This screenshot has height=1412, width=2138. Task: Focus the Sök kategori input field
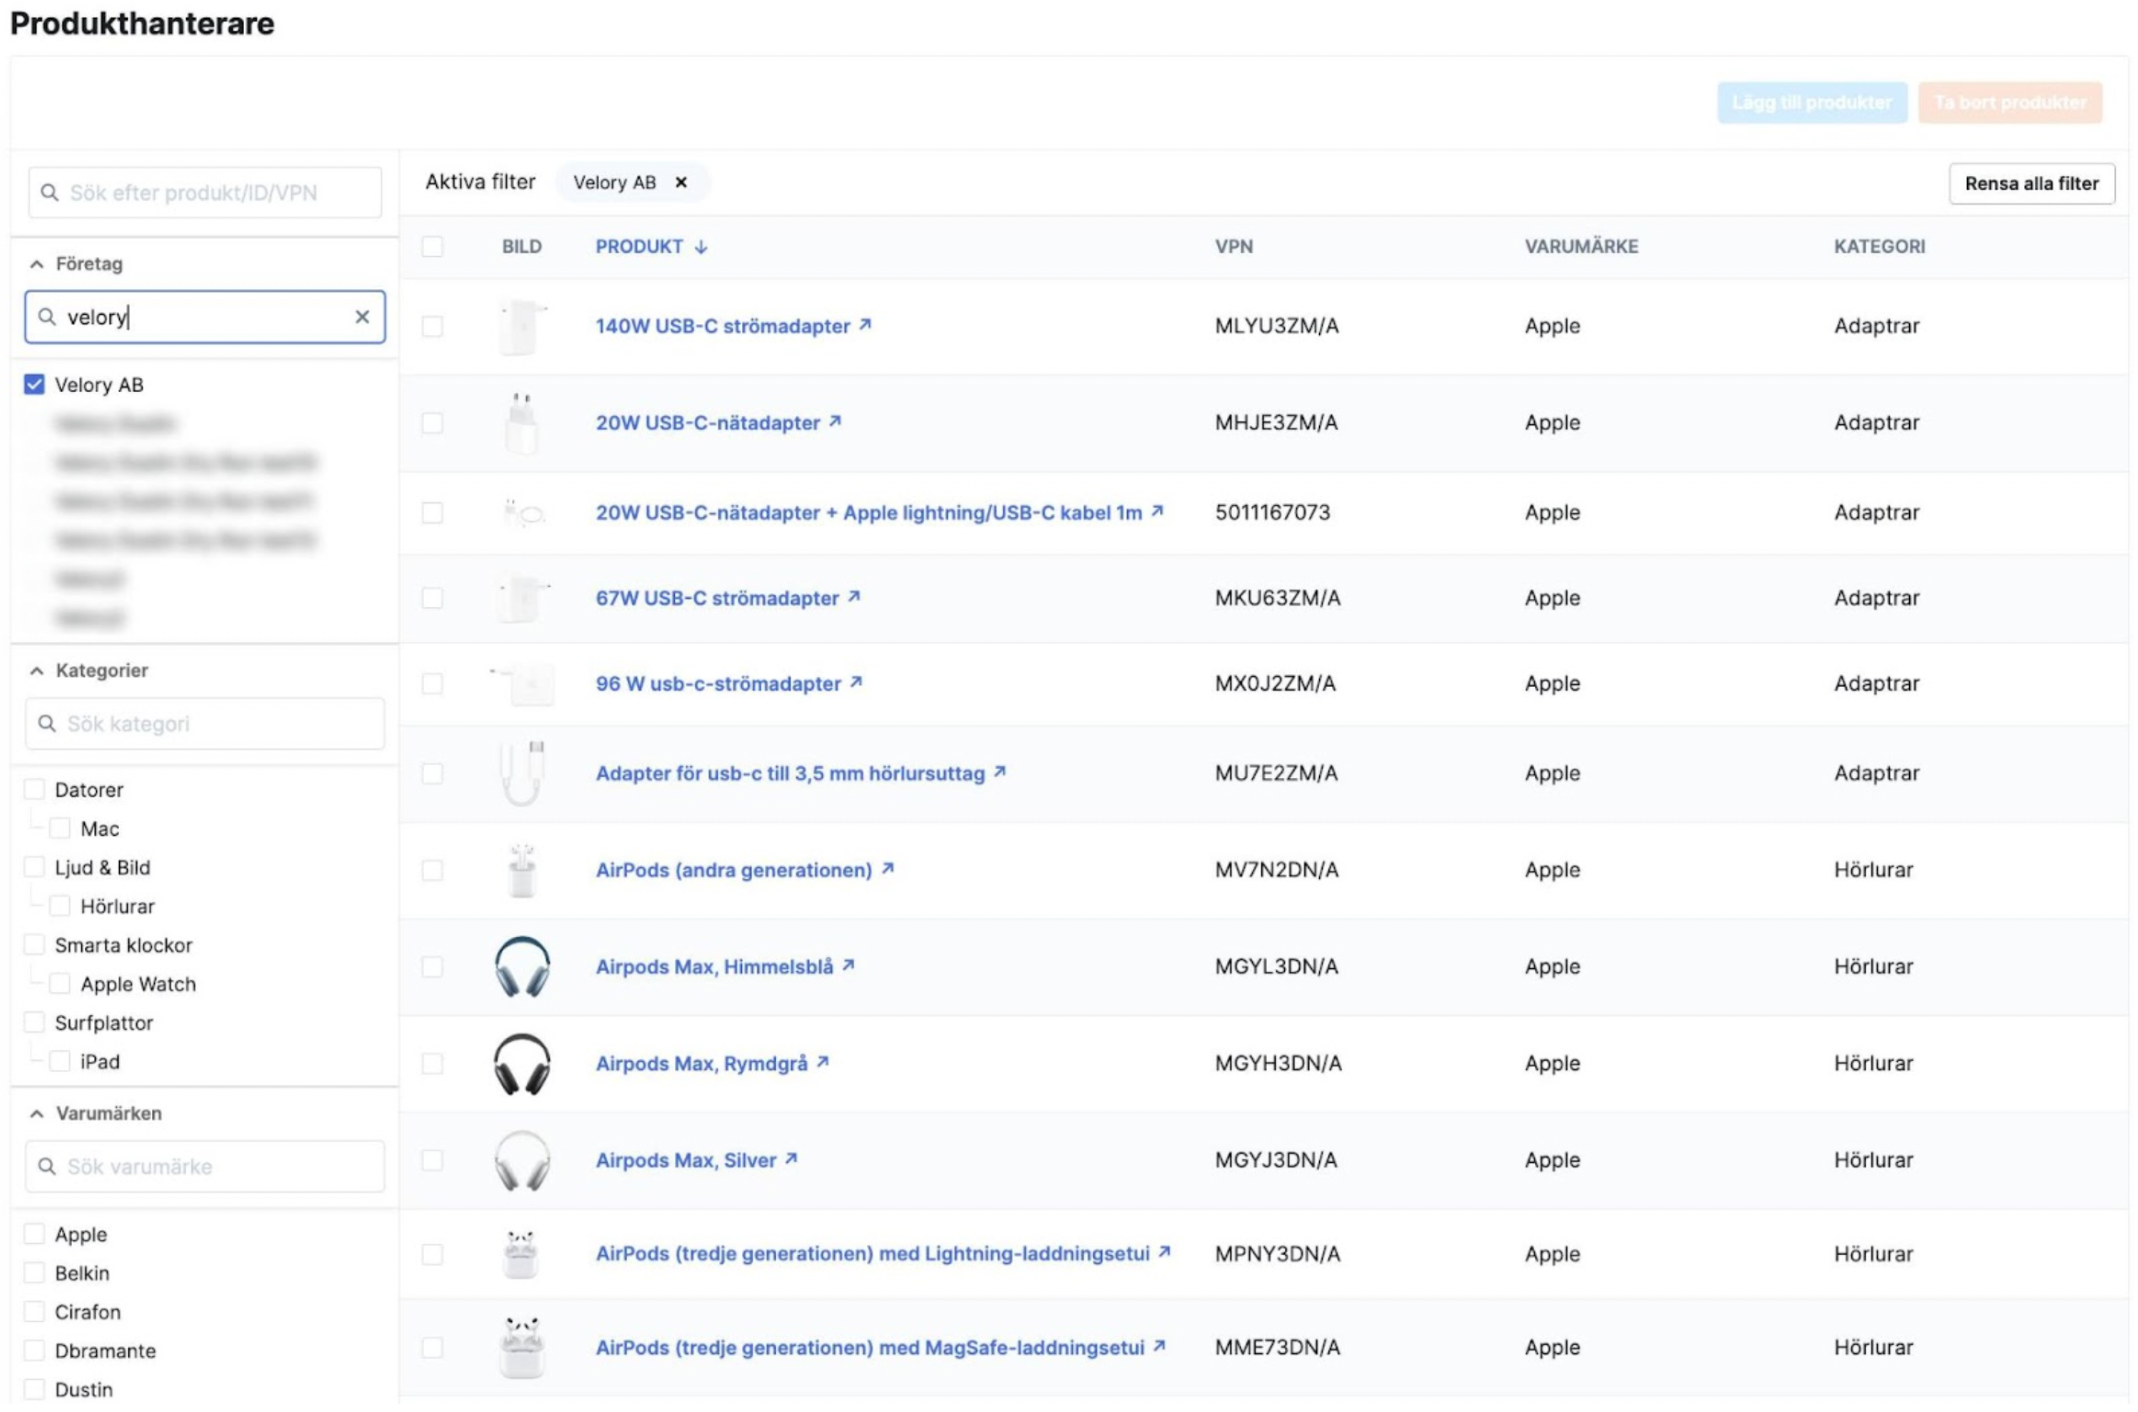tap(205, 723)
